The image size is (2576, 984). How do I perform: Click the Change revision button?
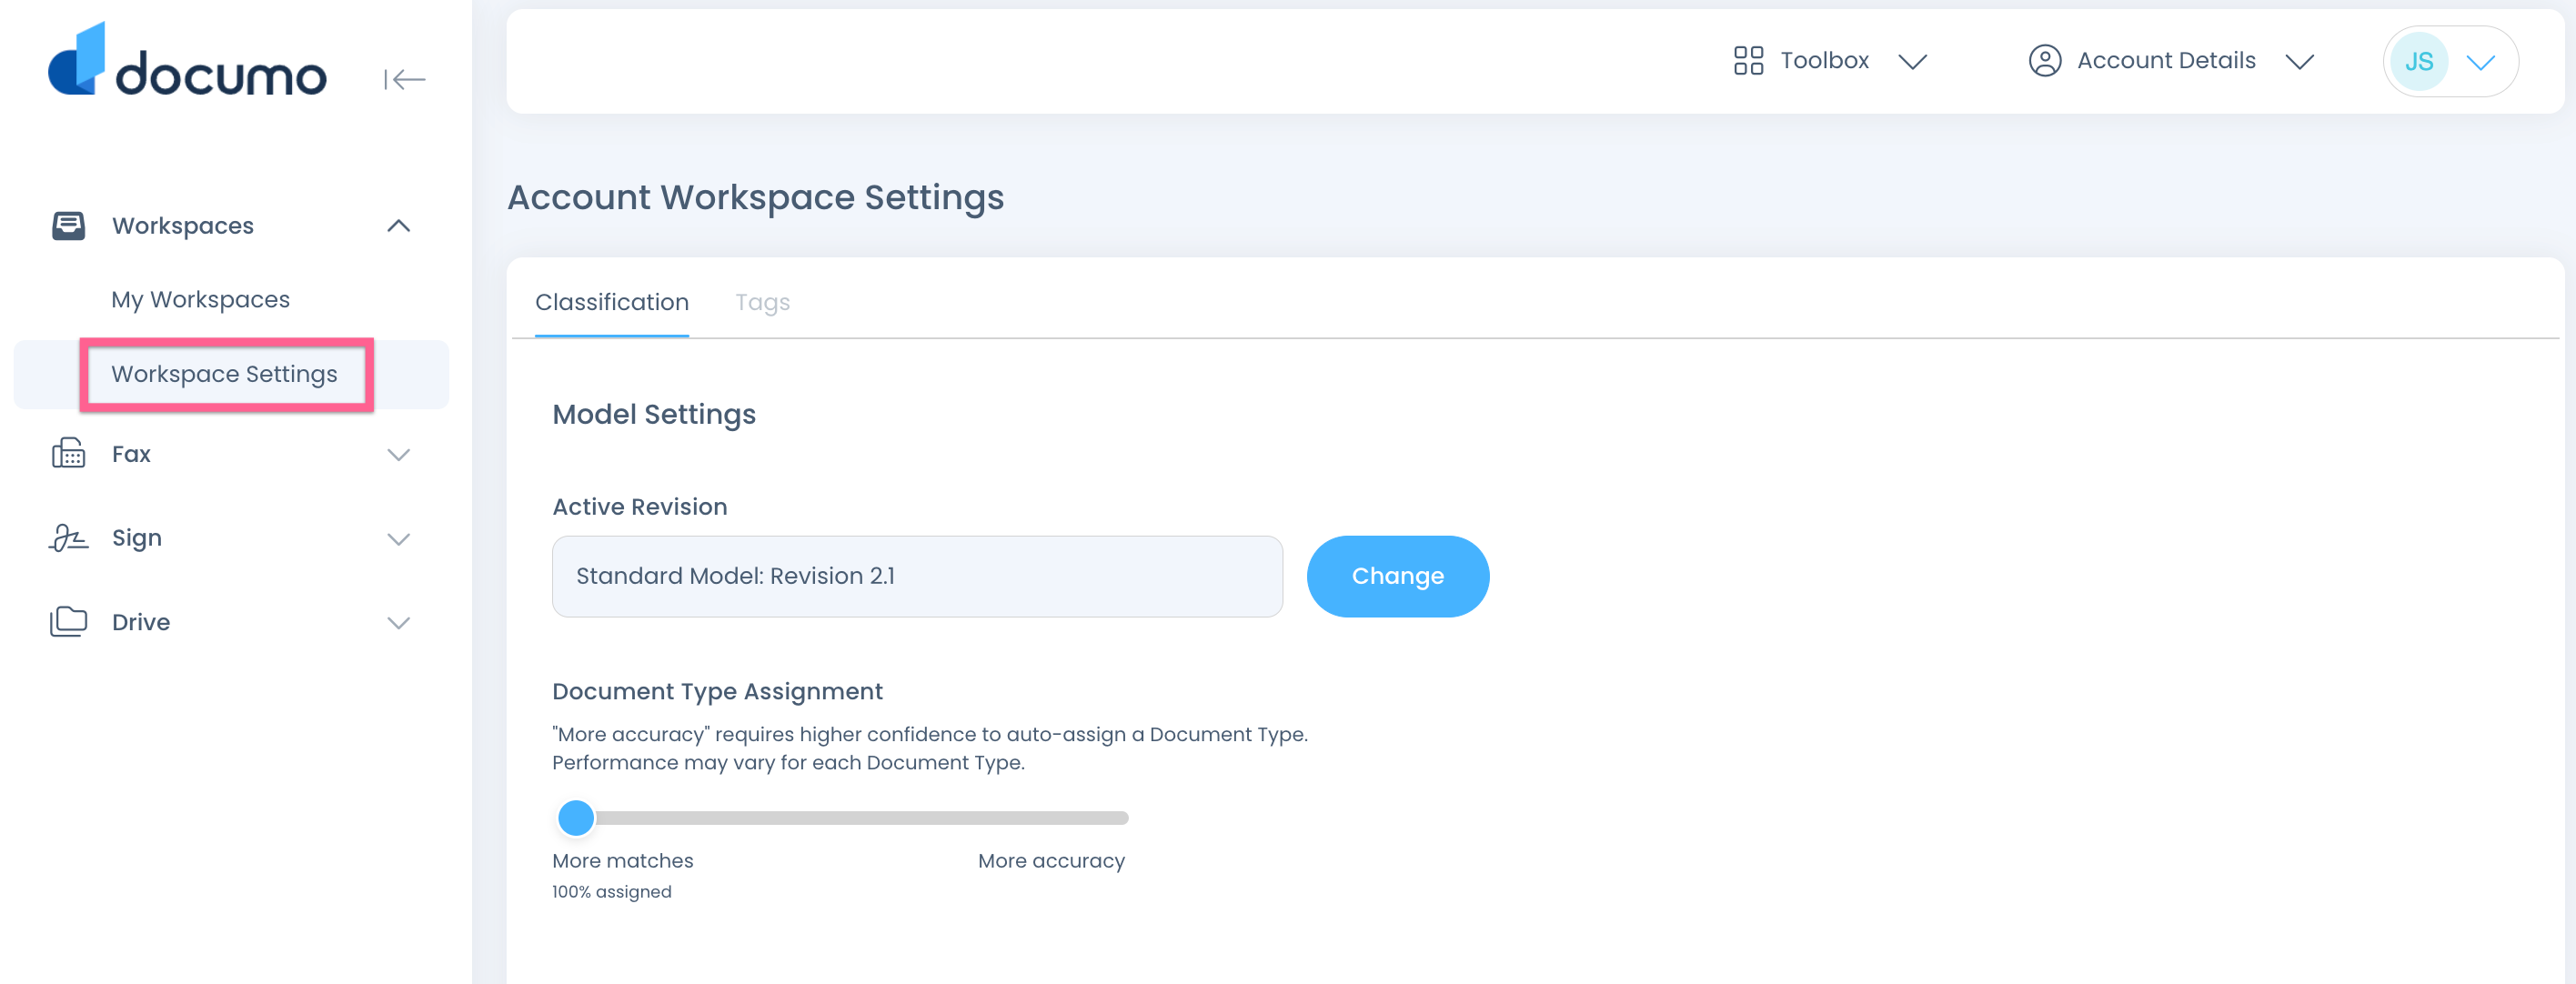coord(1397,576)
